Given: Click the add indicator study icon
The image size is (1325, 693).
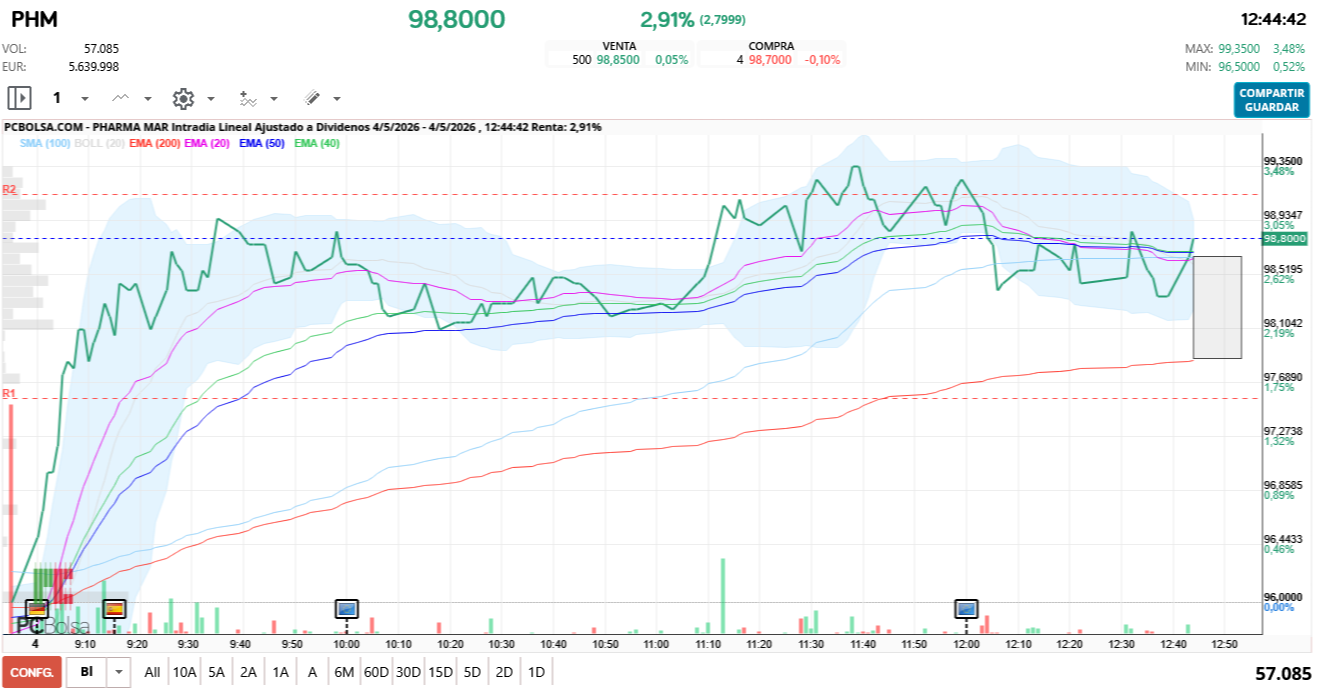Looking at the screenshot, I should point(247,98).
